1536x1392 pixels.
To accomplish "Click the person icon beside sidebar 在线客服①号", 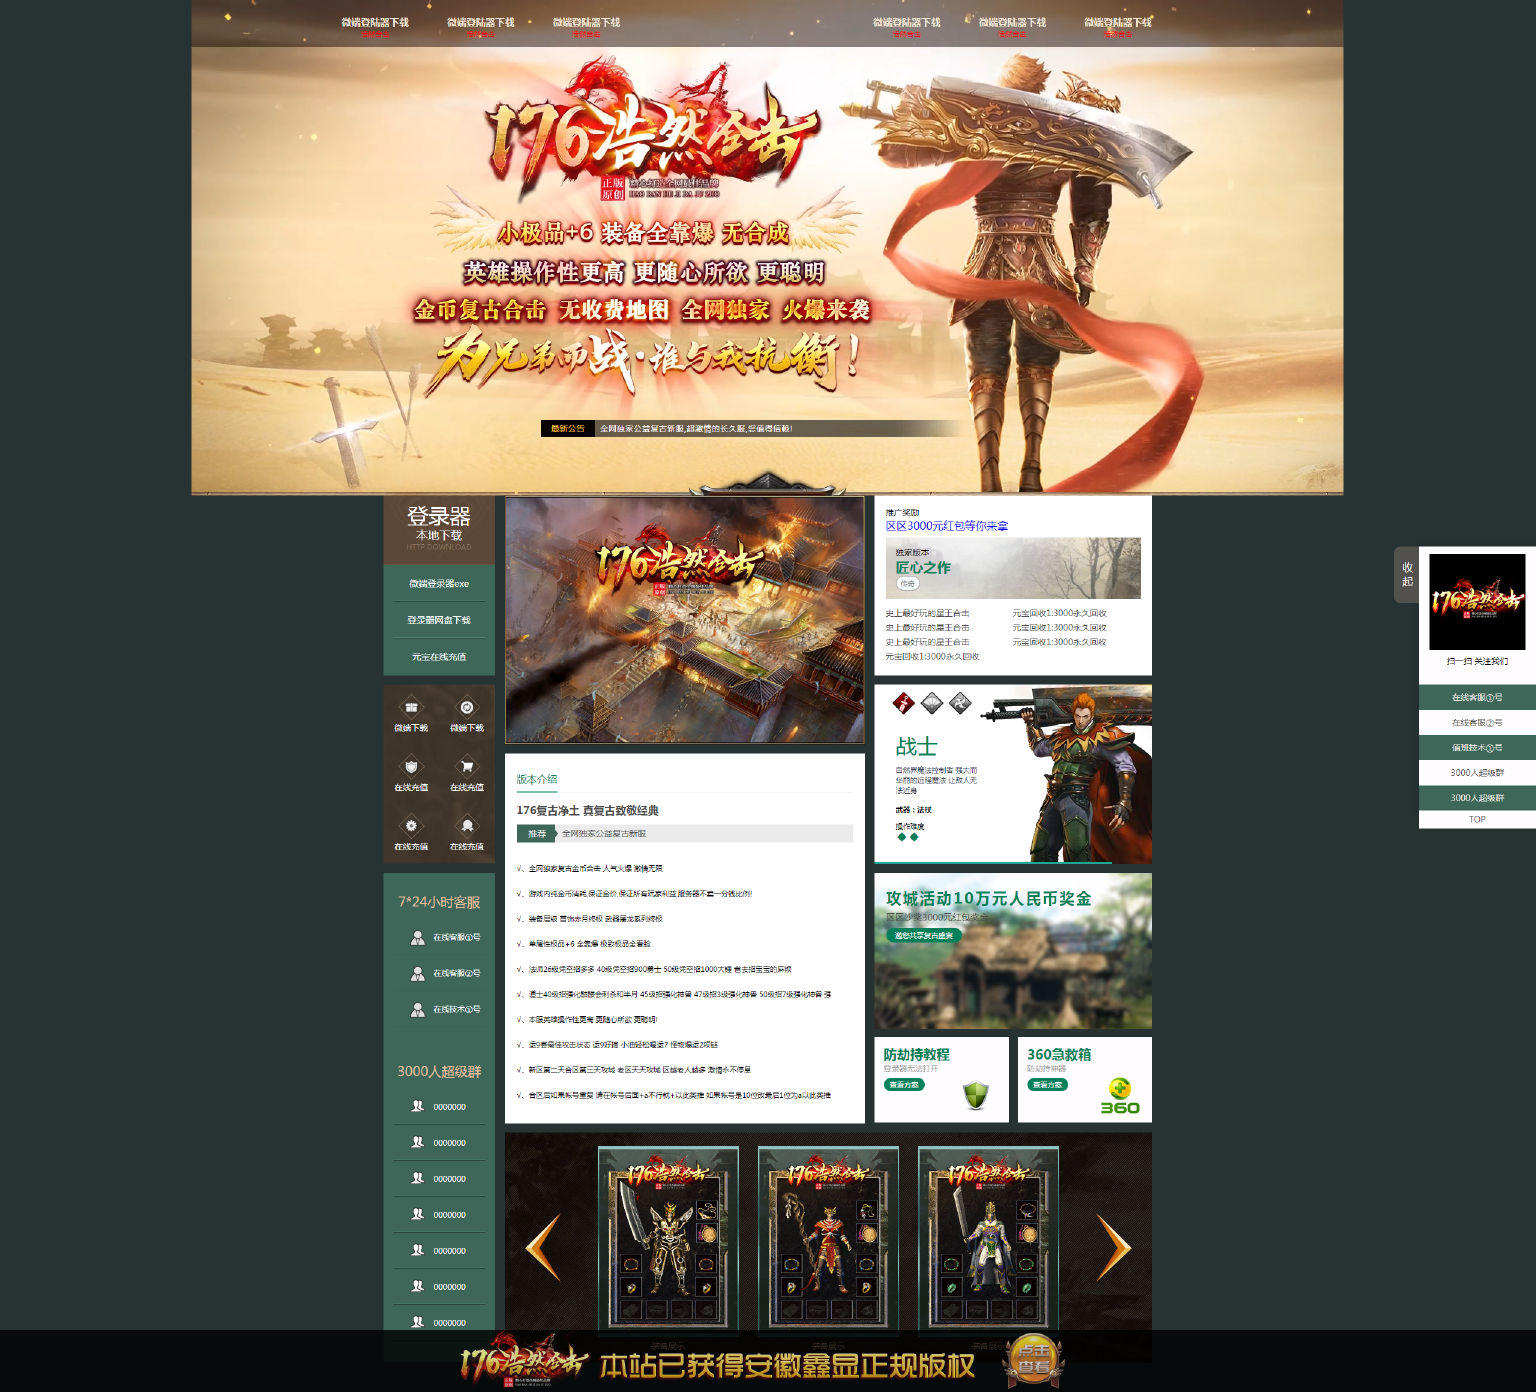I will tap(418, 938).
